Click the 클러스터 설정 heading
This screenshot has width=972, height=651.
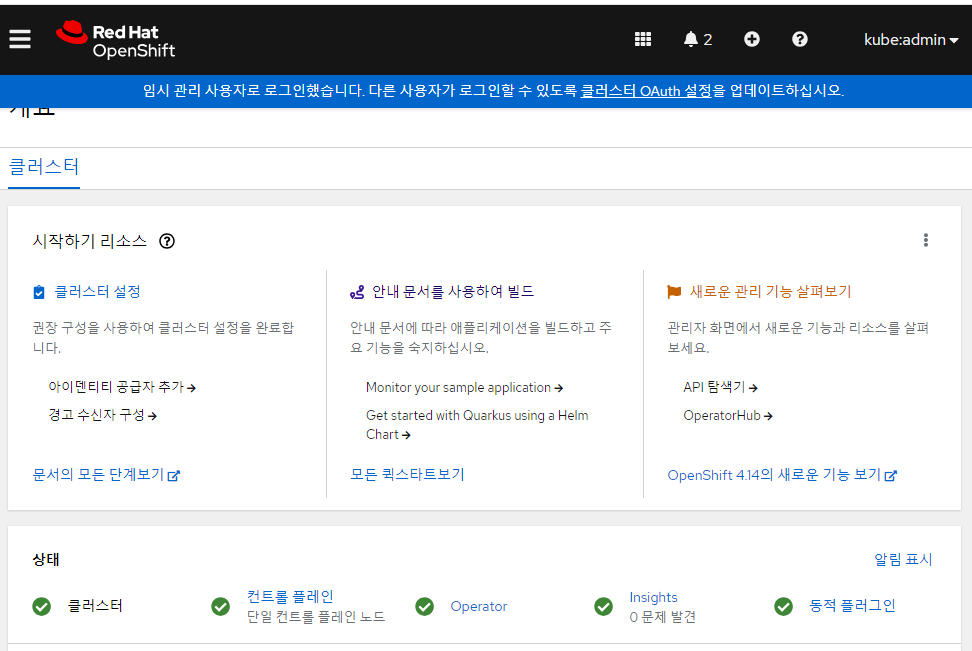97,291
